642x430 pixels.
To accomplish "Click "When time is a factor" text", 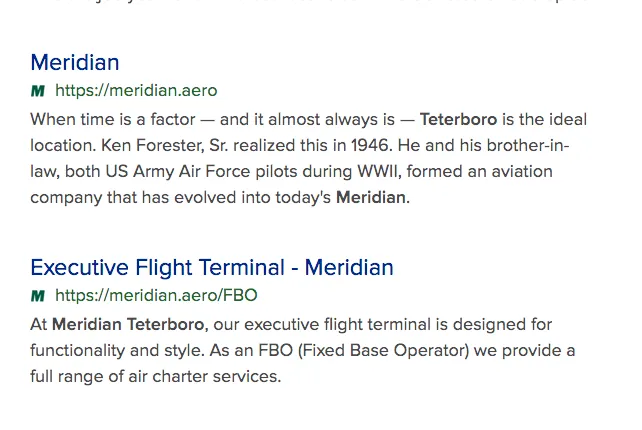I will [x=113, y=120].
